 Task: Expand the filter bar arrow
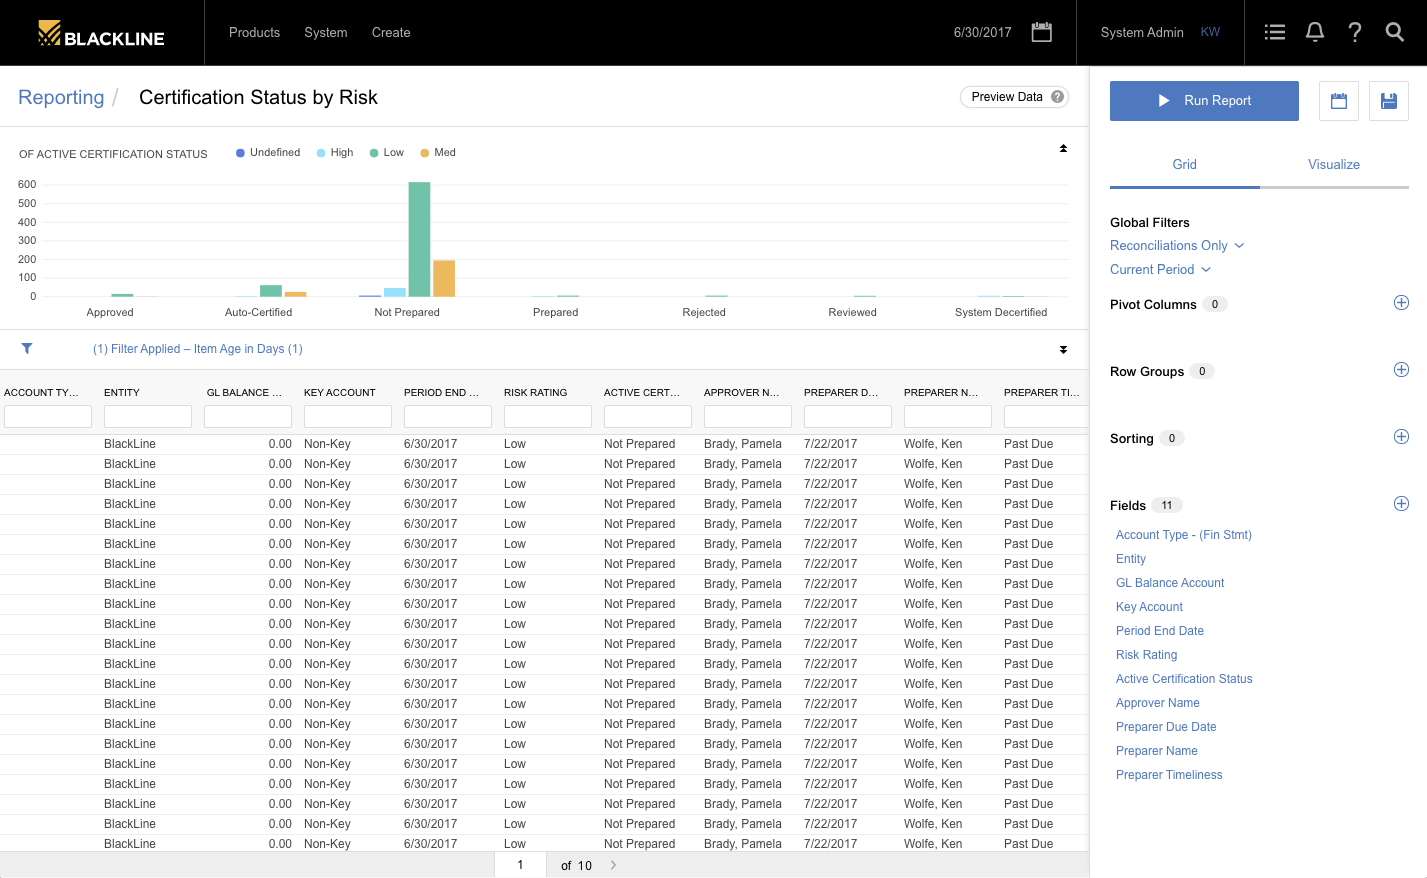[x=1063, y=350]
